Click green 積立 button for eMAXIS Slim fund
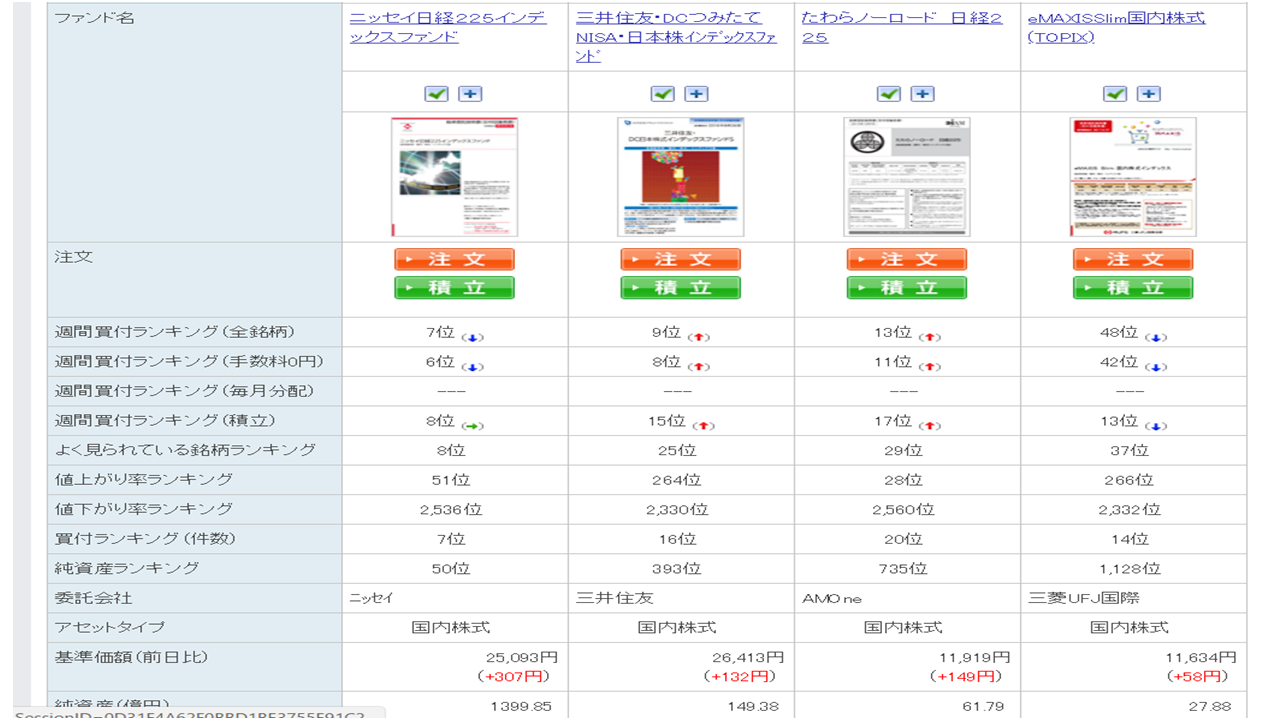Image resolution: width=1280 pixels, height=720 pixels. tap(1133, 288)
